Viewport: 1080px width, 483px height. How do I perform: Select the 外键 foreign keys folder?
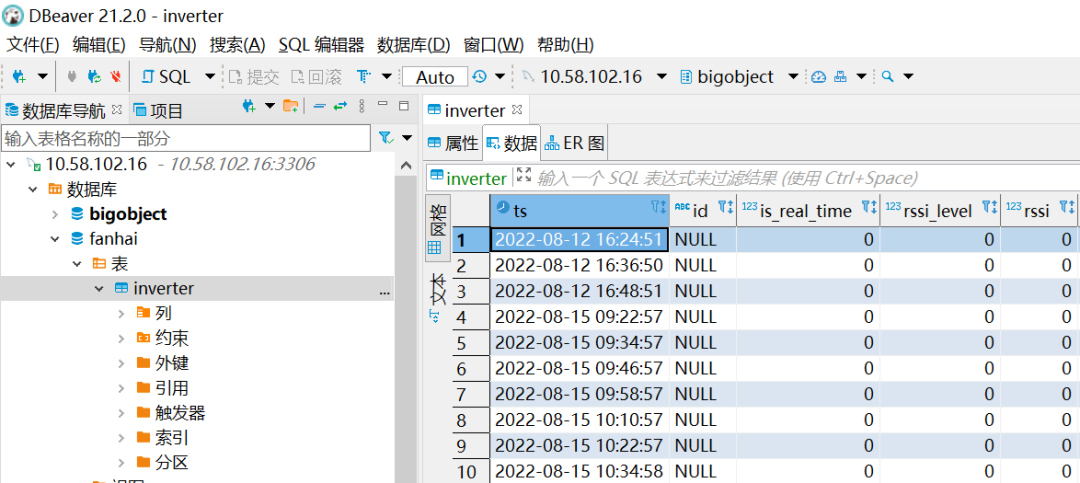tap(172, 363)
